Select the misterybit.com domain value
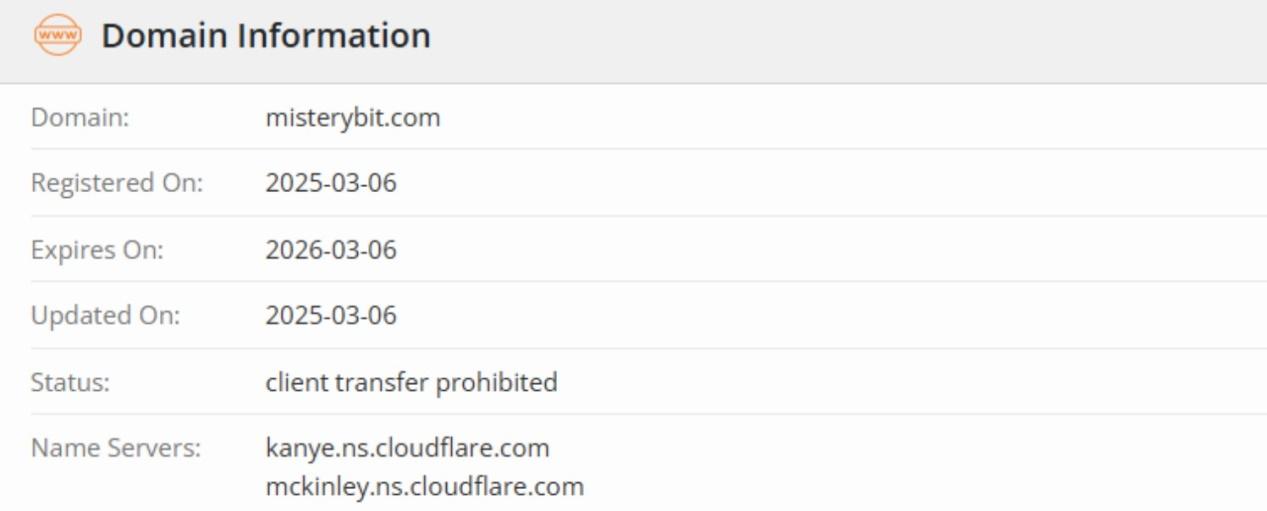1267x511 pixels. pos(352,118)
